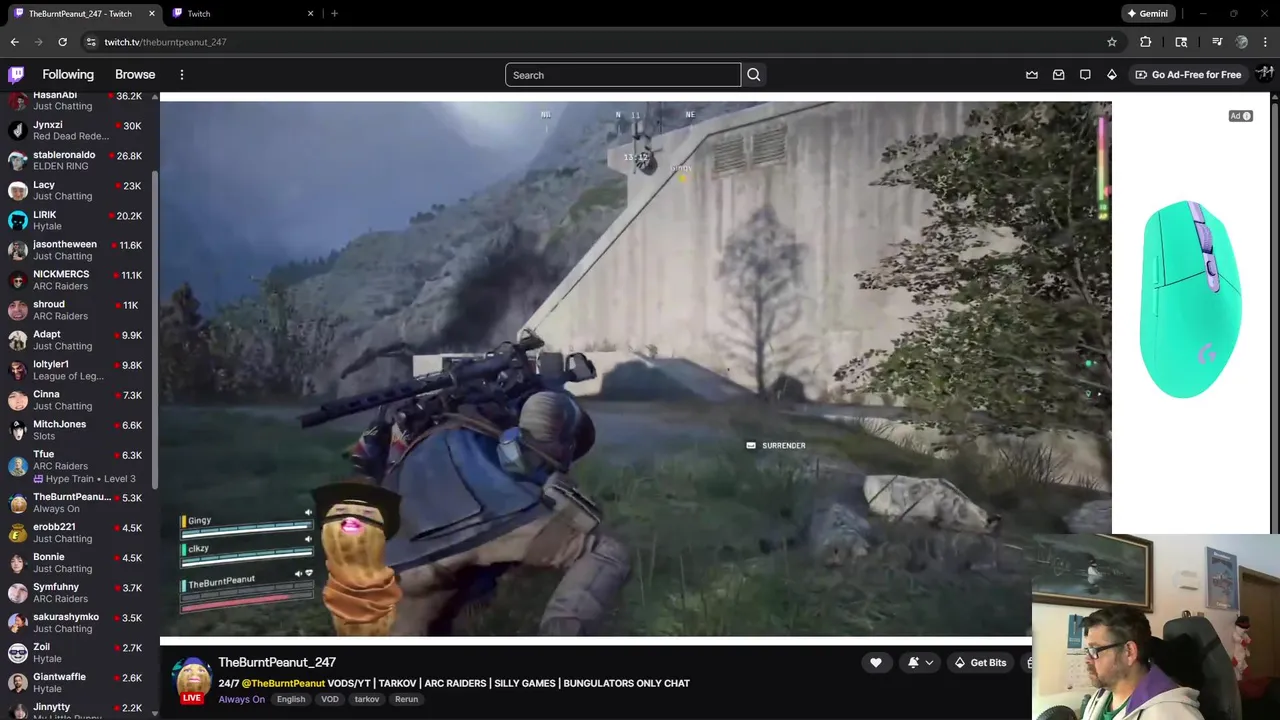Click the Get Bits button

980,662
